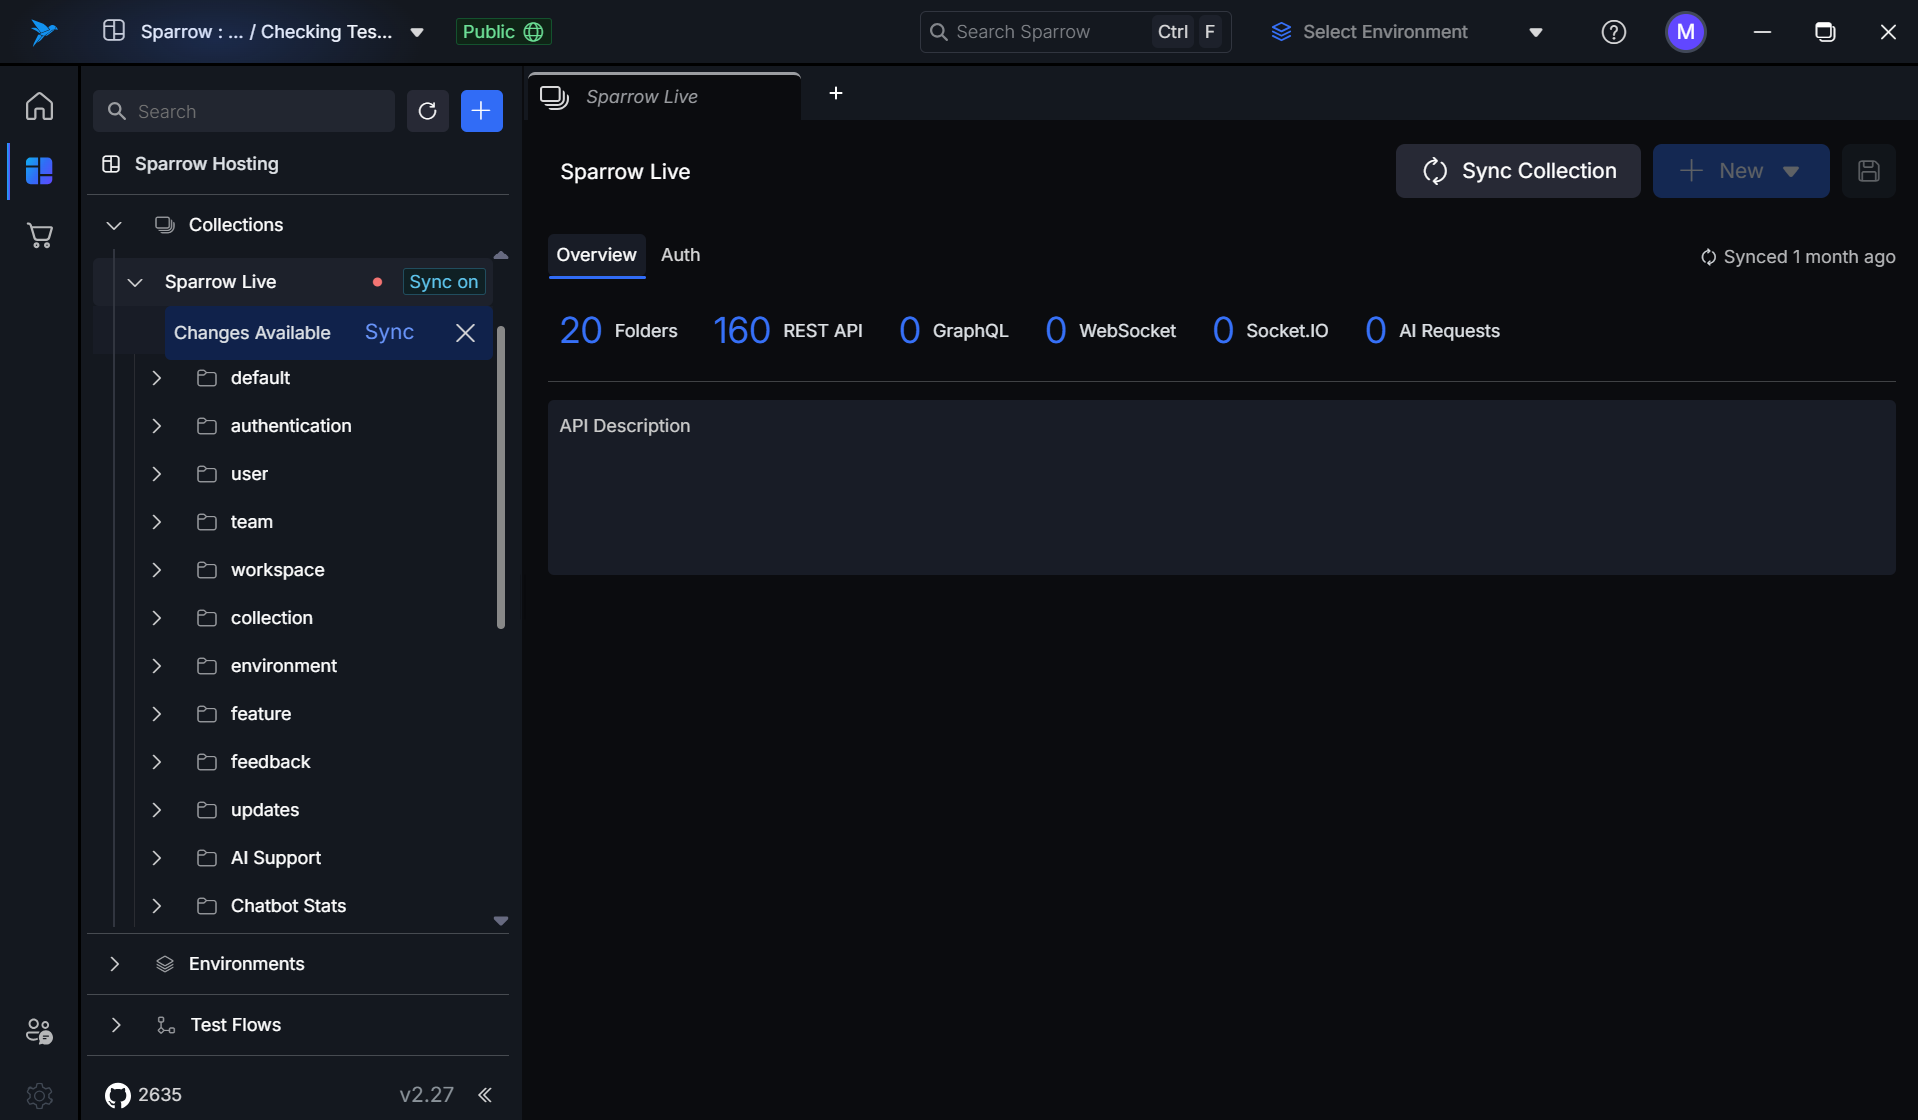Open the workspace switcher dropdown arrow
This screenshot has height=1120, width=1918.
pos(417,33)
